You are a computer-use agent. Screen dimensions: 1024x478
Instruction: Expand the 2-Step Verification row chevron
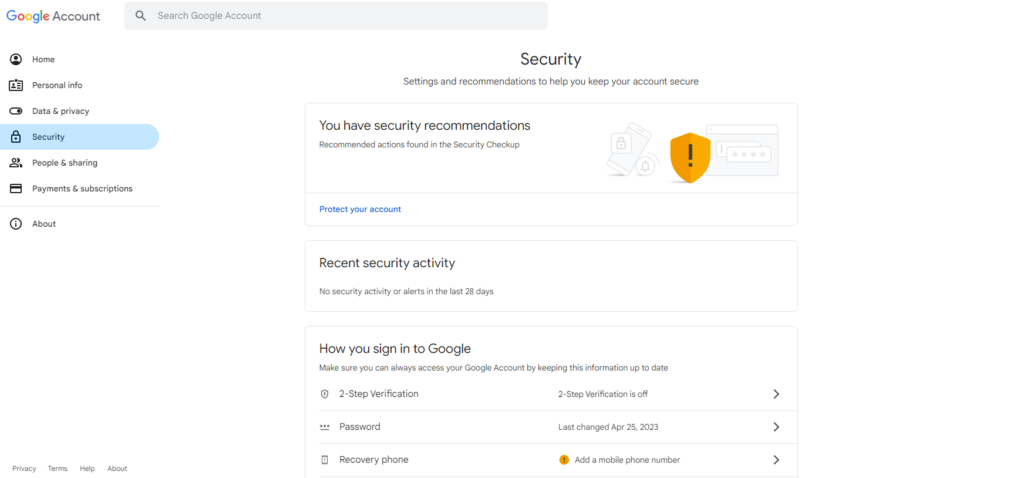point(776,394)
